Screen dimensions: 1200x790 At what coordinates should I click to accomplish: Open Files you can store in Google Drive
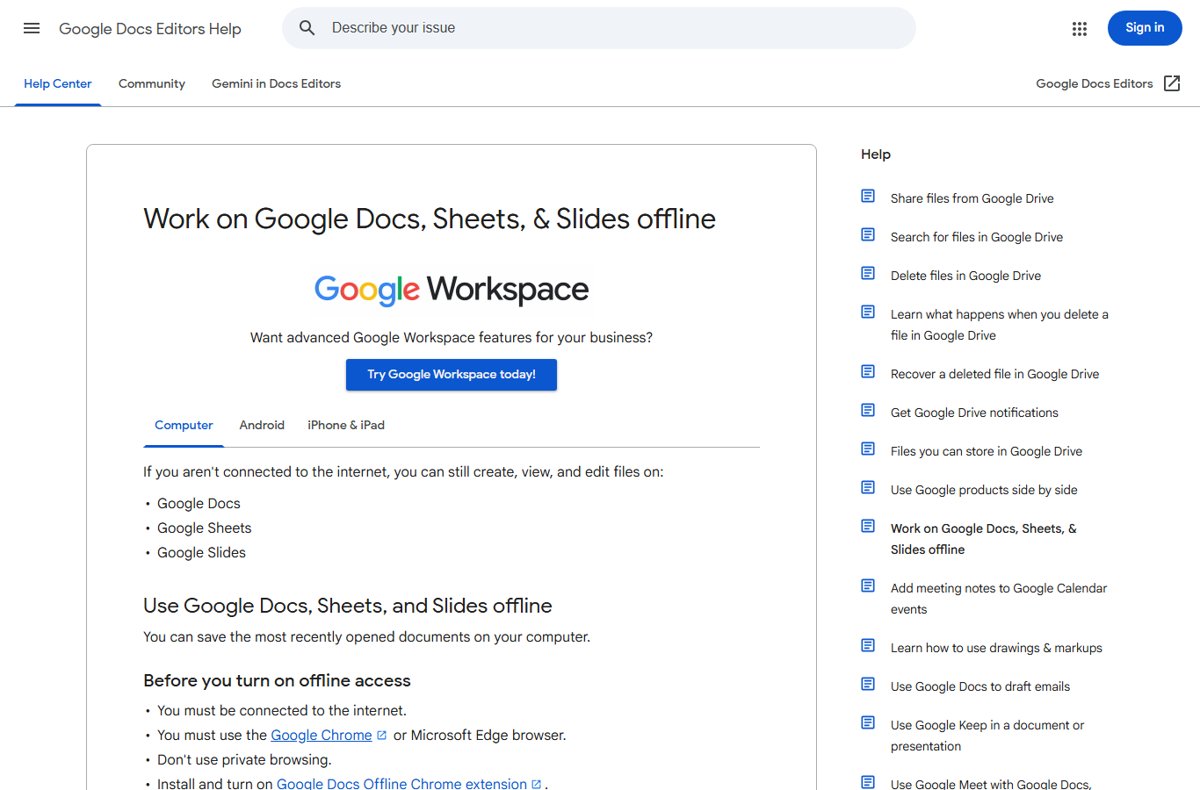(986, 451)
